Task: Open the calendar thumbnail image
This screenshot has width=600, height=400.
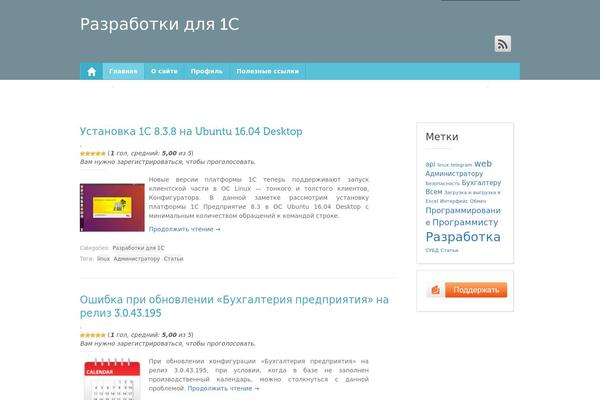Action: [112, 379]
